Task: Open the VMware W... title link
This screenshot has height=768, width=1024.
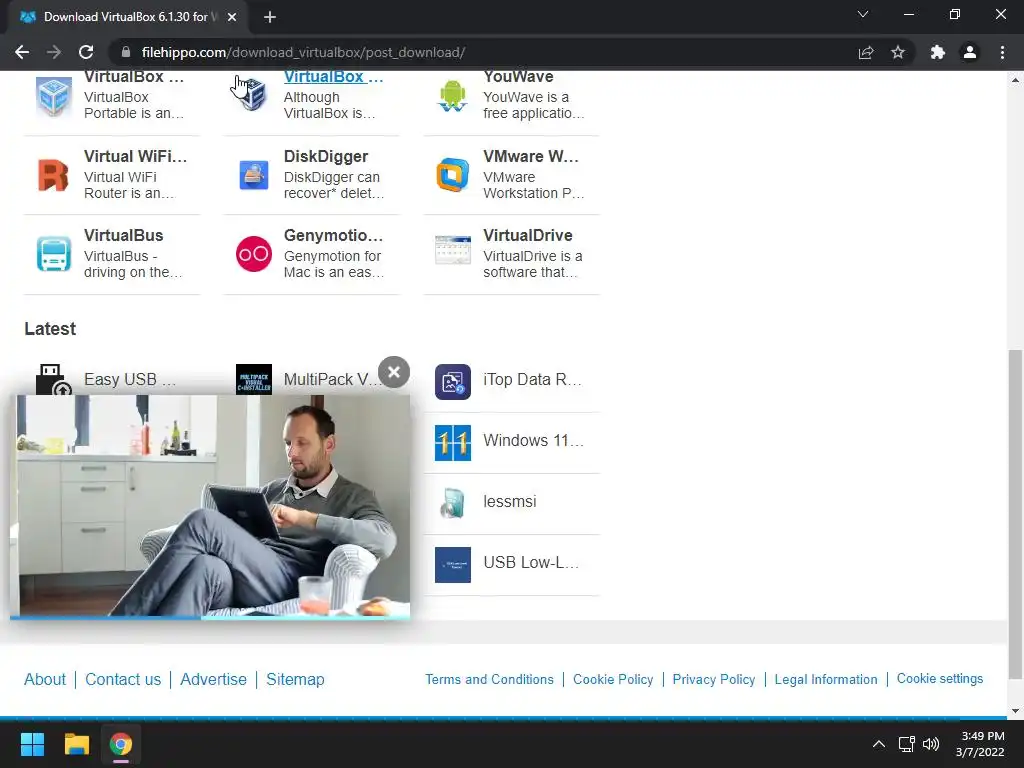Action: coord(531,157)
